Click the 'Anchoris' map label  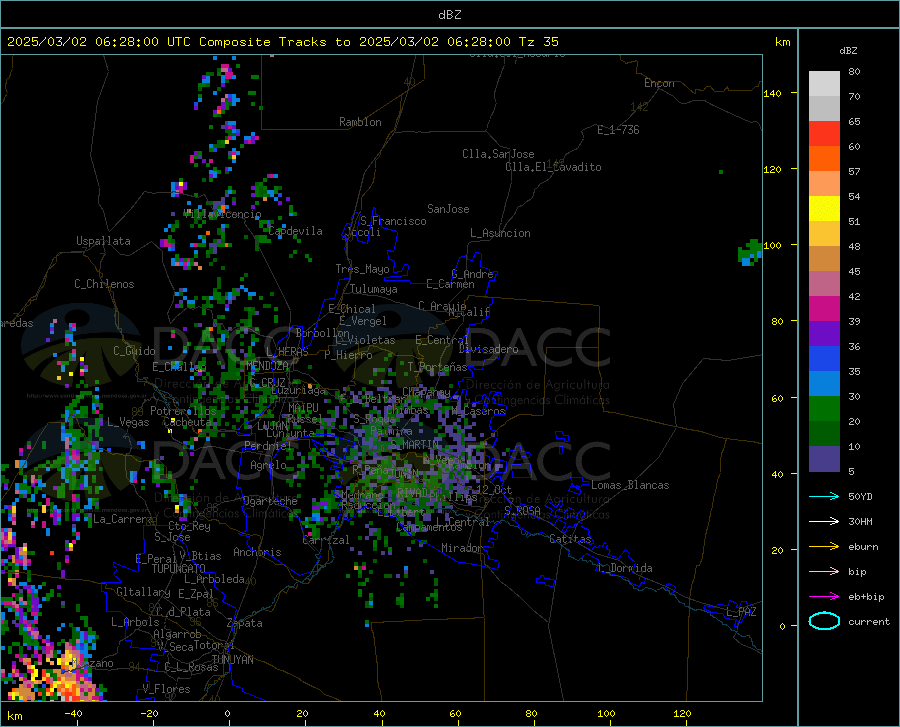pos(257,552)
